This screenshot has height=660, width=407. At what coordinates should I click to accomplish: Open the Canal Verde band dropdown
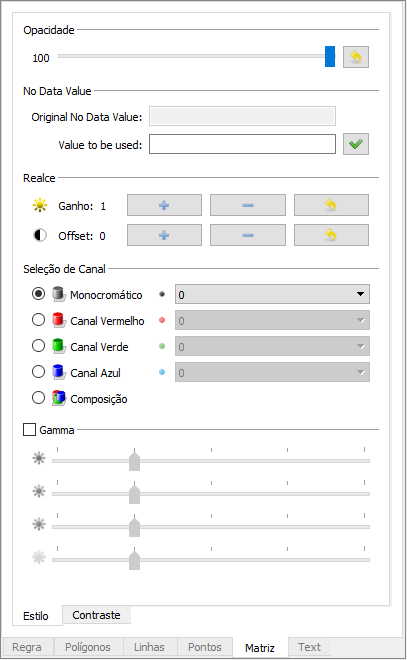click(272, 346)
